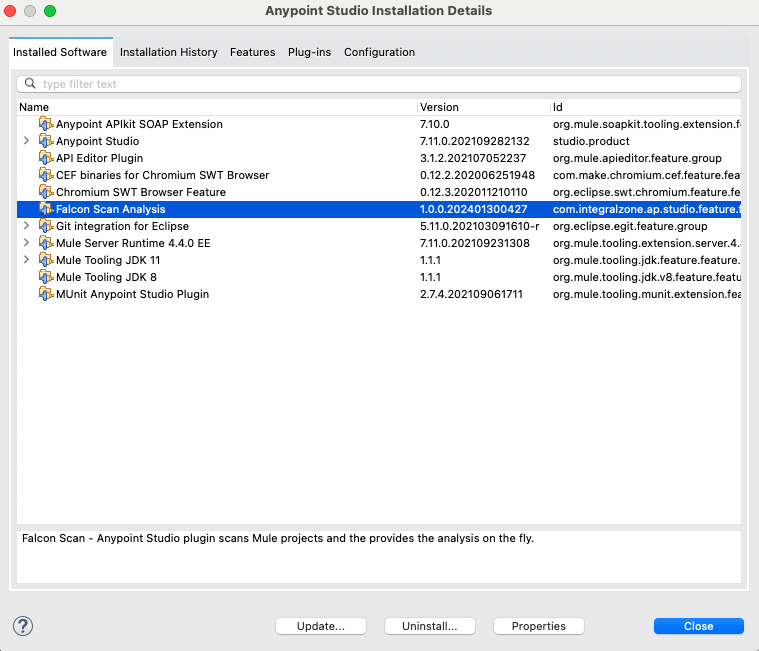This screenshot has height=651, width=759.
Task: Sort by the Id column header
Action: click(646, 107)
